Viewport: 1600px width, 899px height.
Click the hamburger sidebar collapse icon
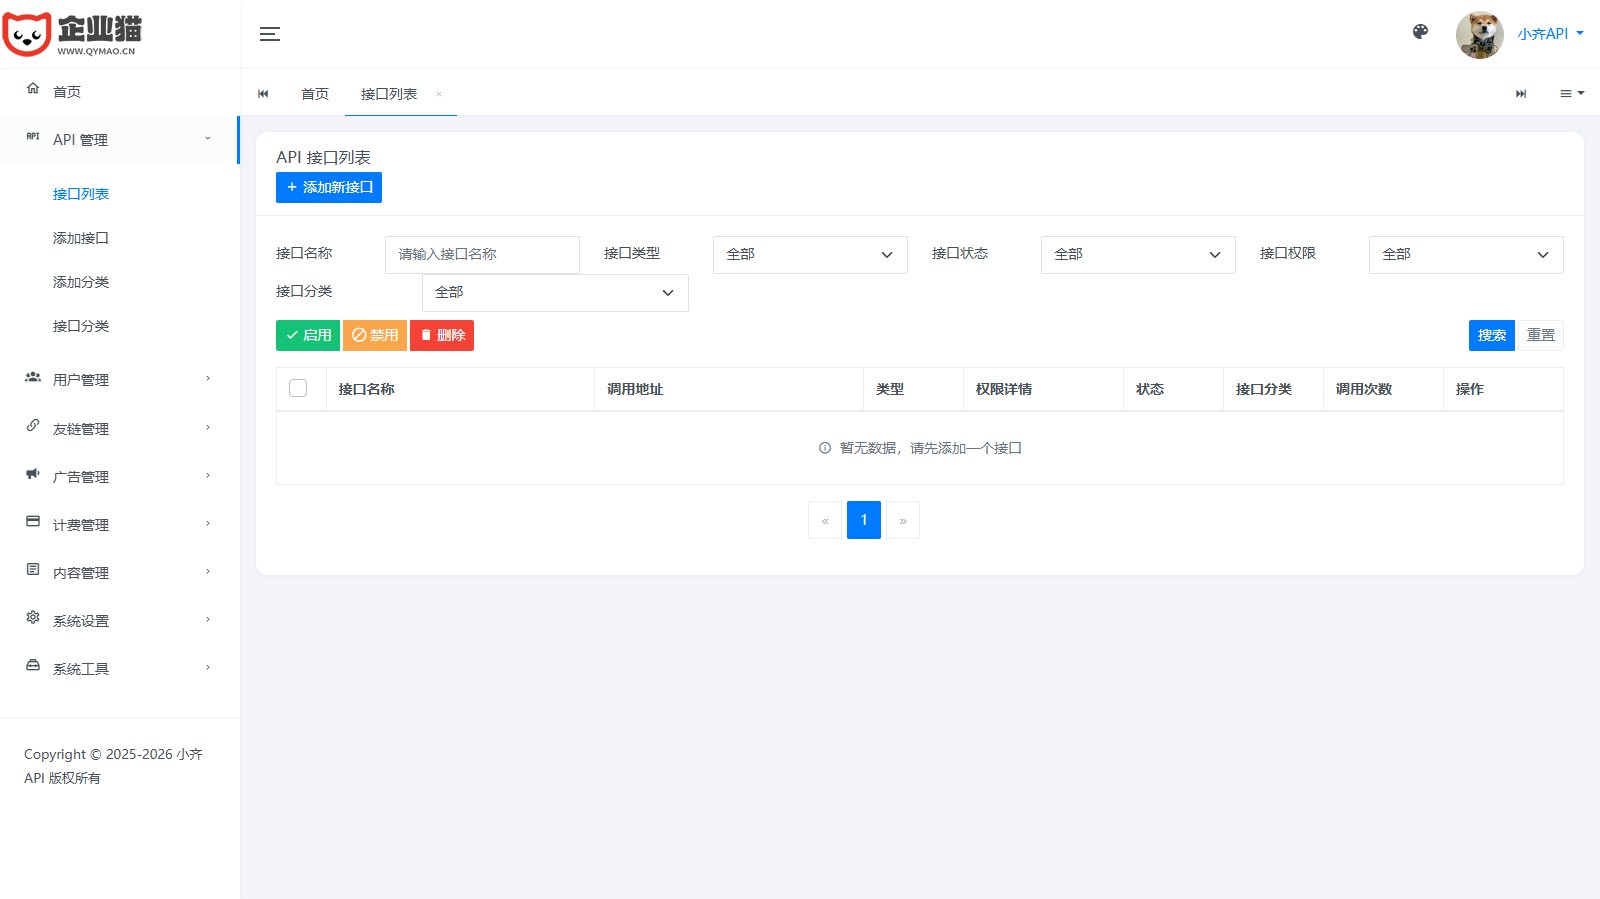(270, 34)
